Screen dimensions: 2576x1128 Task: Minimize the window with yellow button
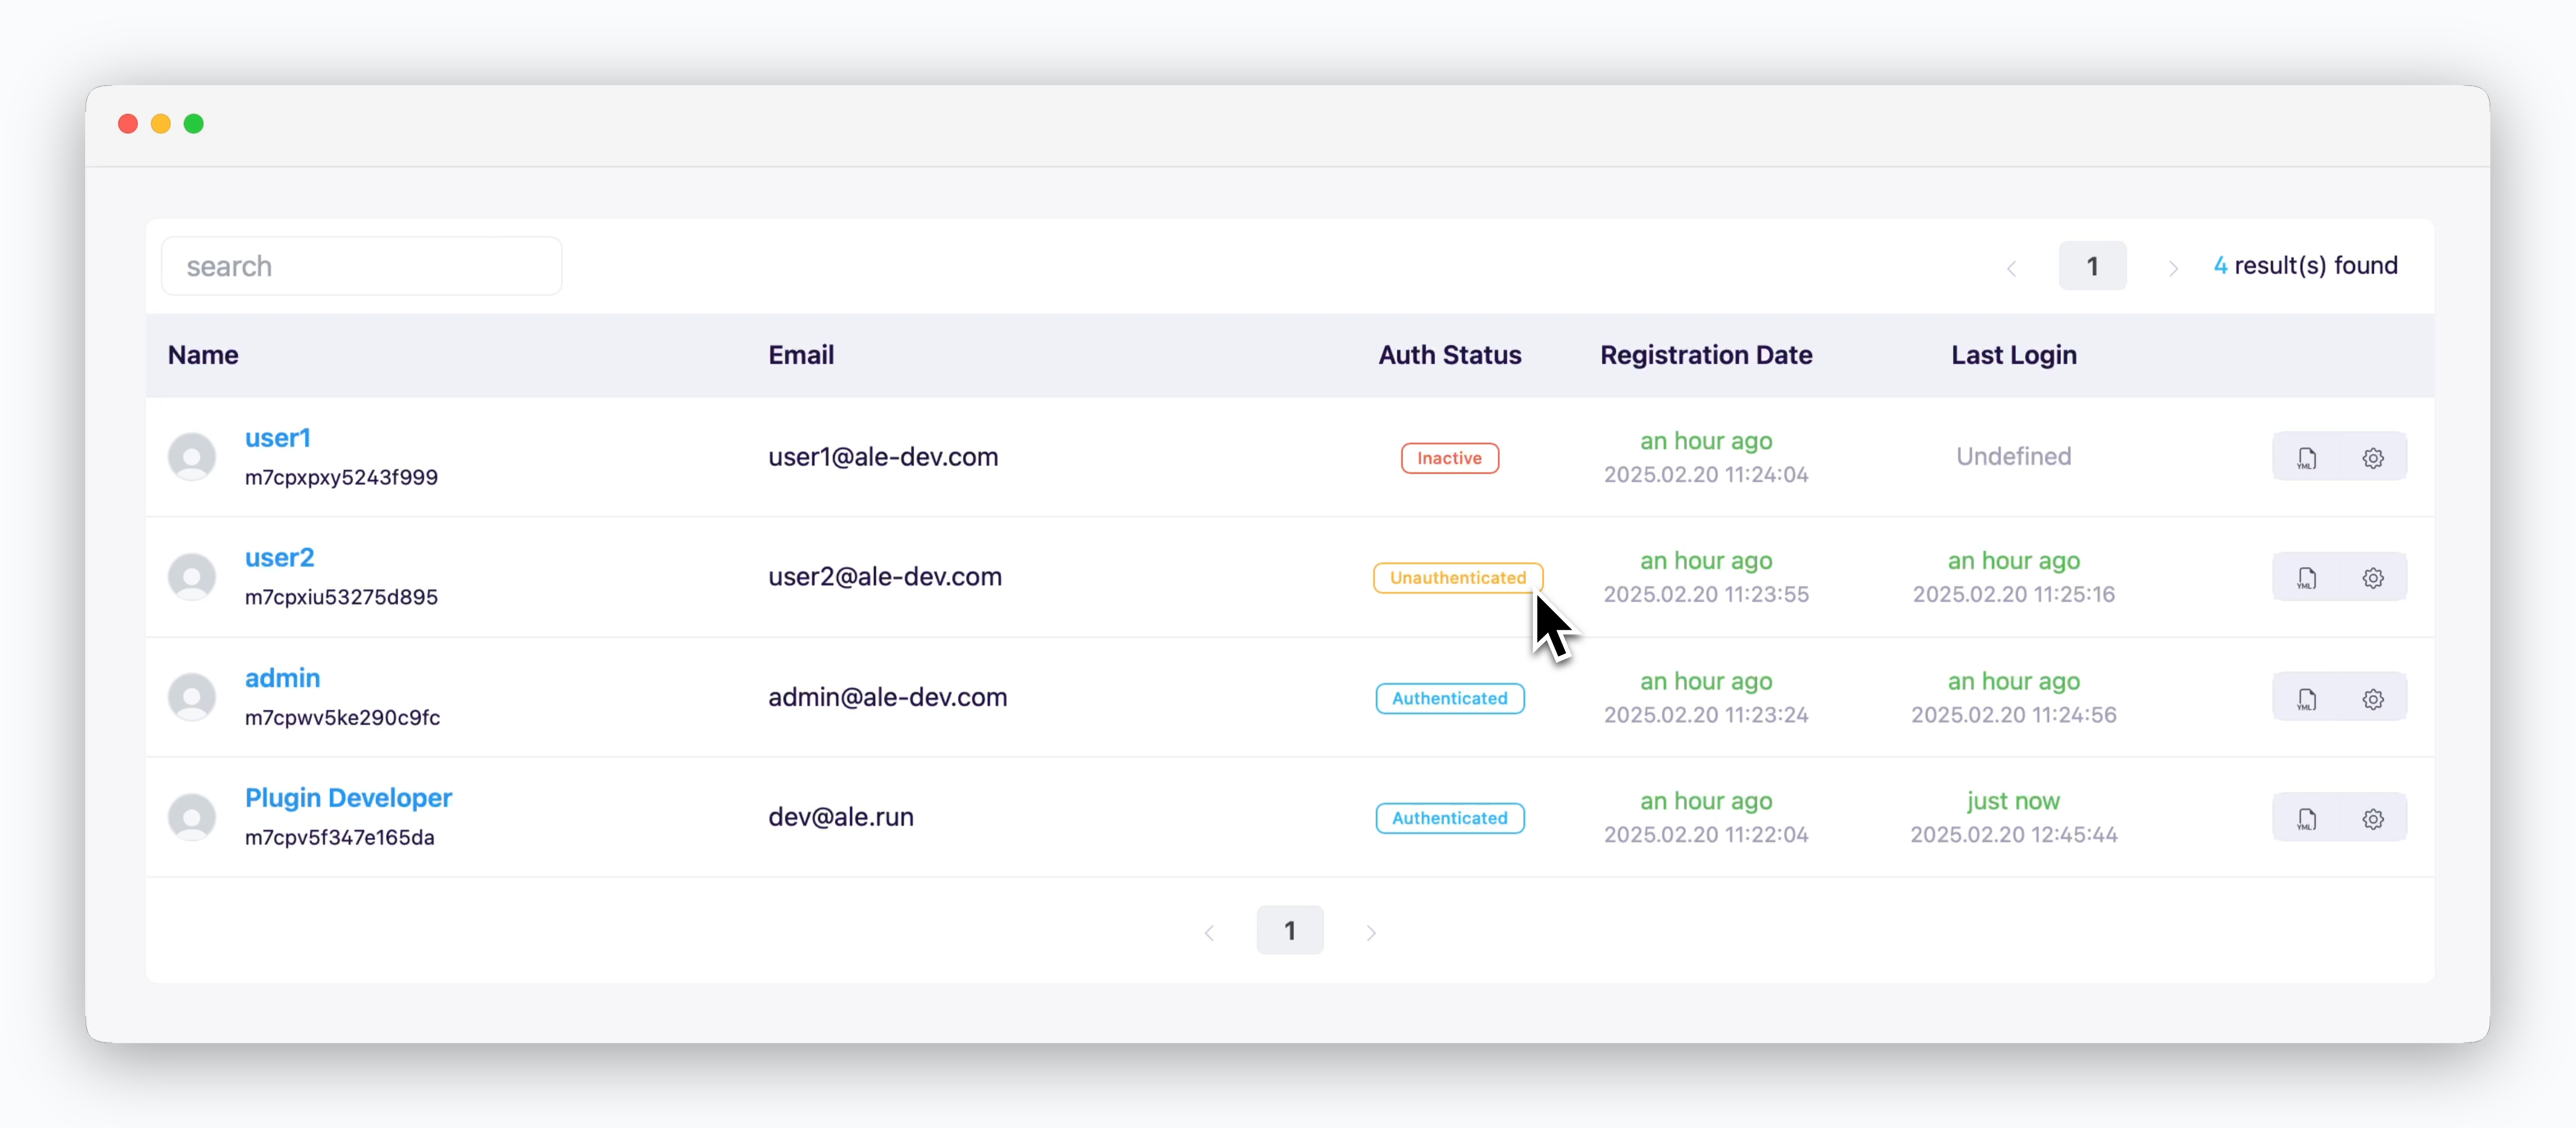click(x=161, y=123)
